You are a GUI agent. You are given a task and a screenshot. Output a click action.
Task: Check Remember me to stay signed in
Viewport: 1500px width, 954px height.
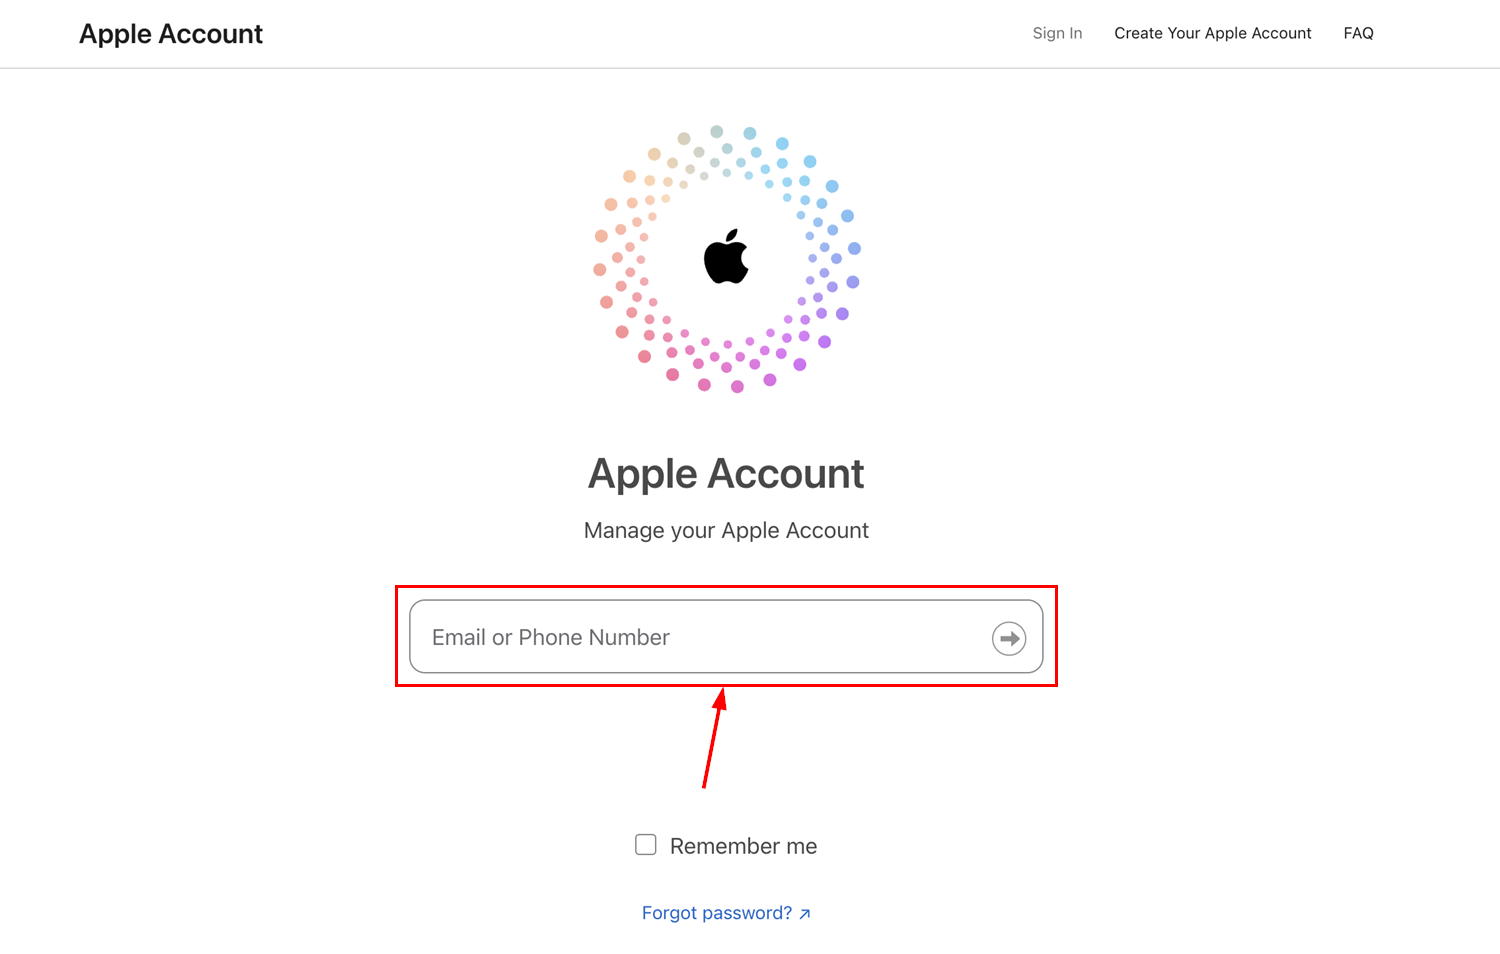click(x=645, y=844)
